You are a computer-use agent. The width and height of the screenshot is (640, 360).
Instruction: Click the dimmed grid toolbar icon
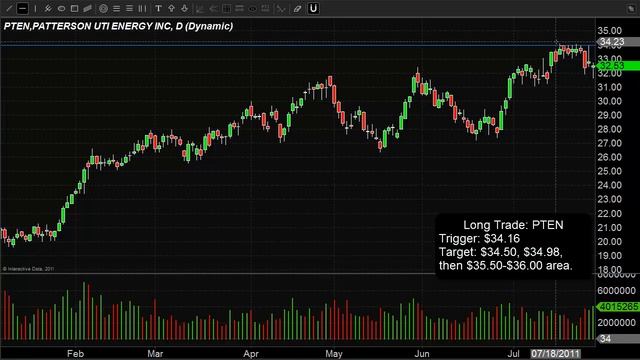227,8
